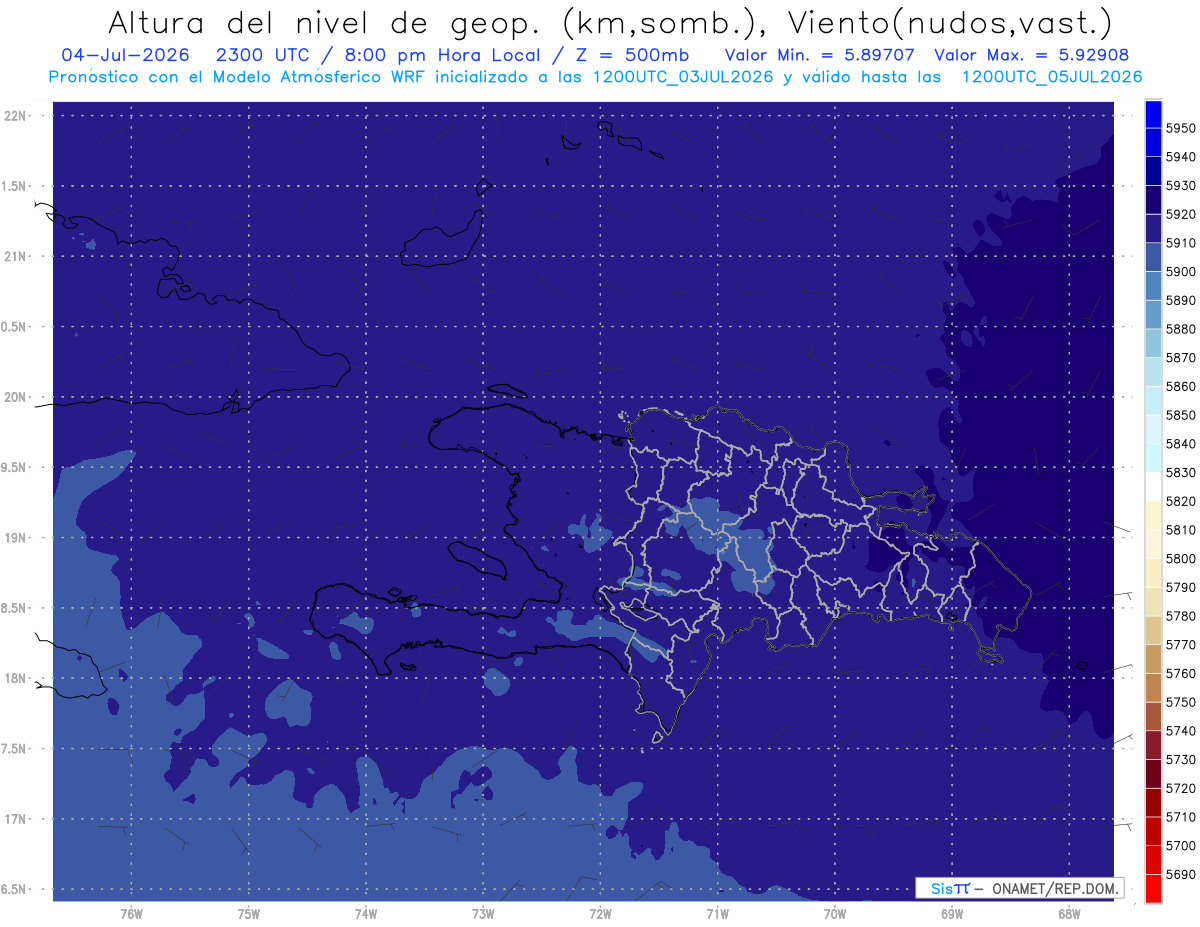Click the 5740 colorbar value
The width and height of the screenshot is (1200, 927).
click(1181, 730)
